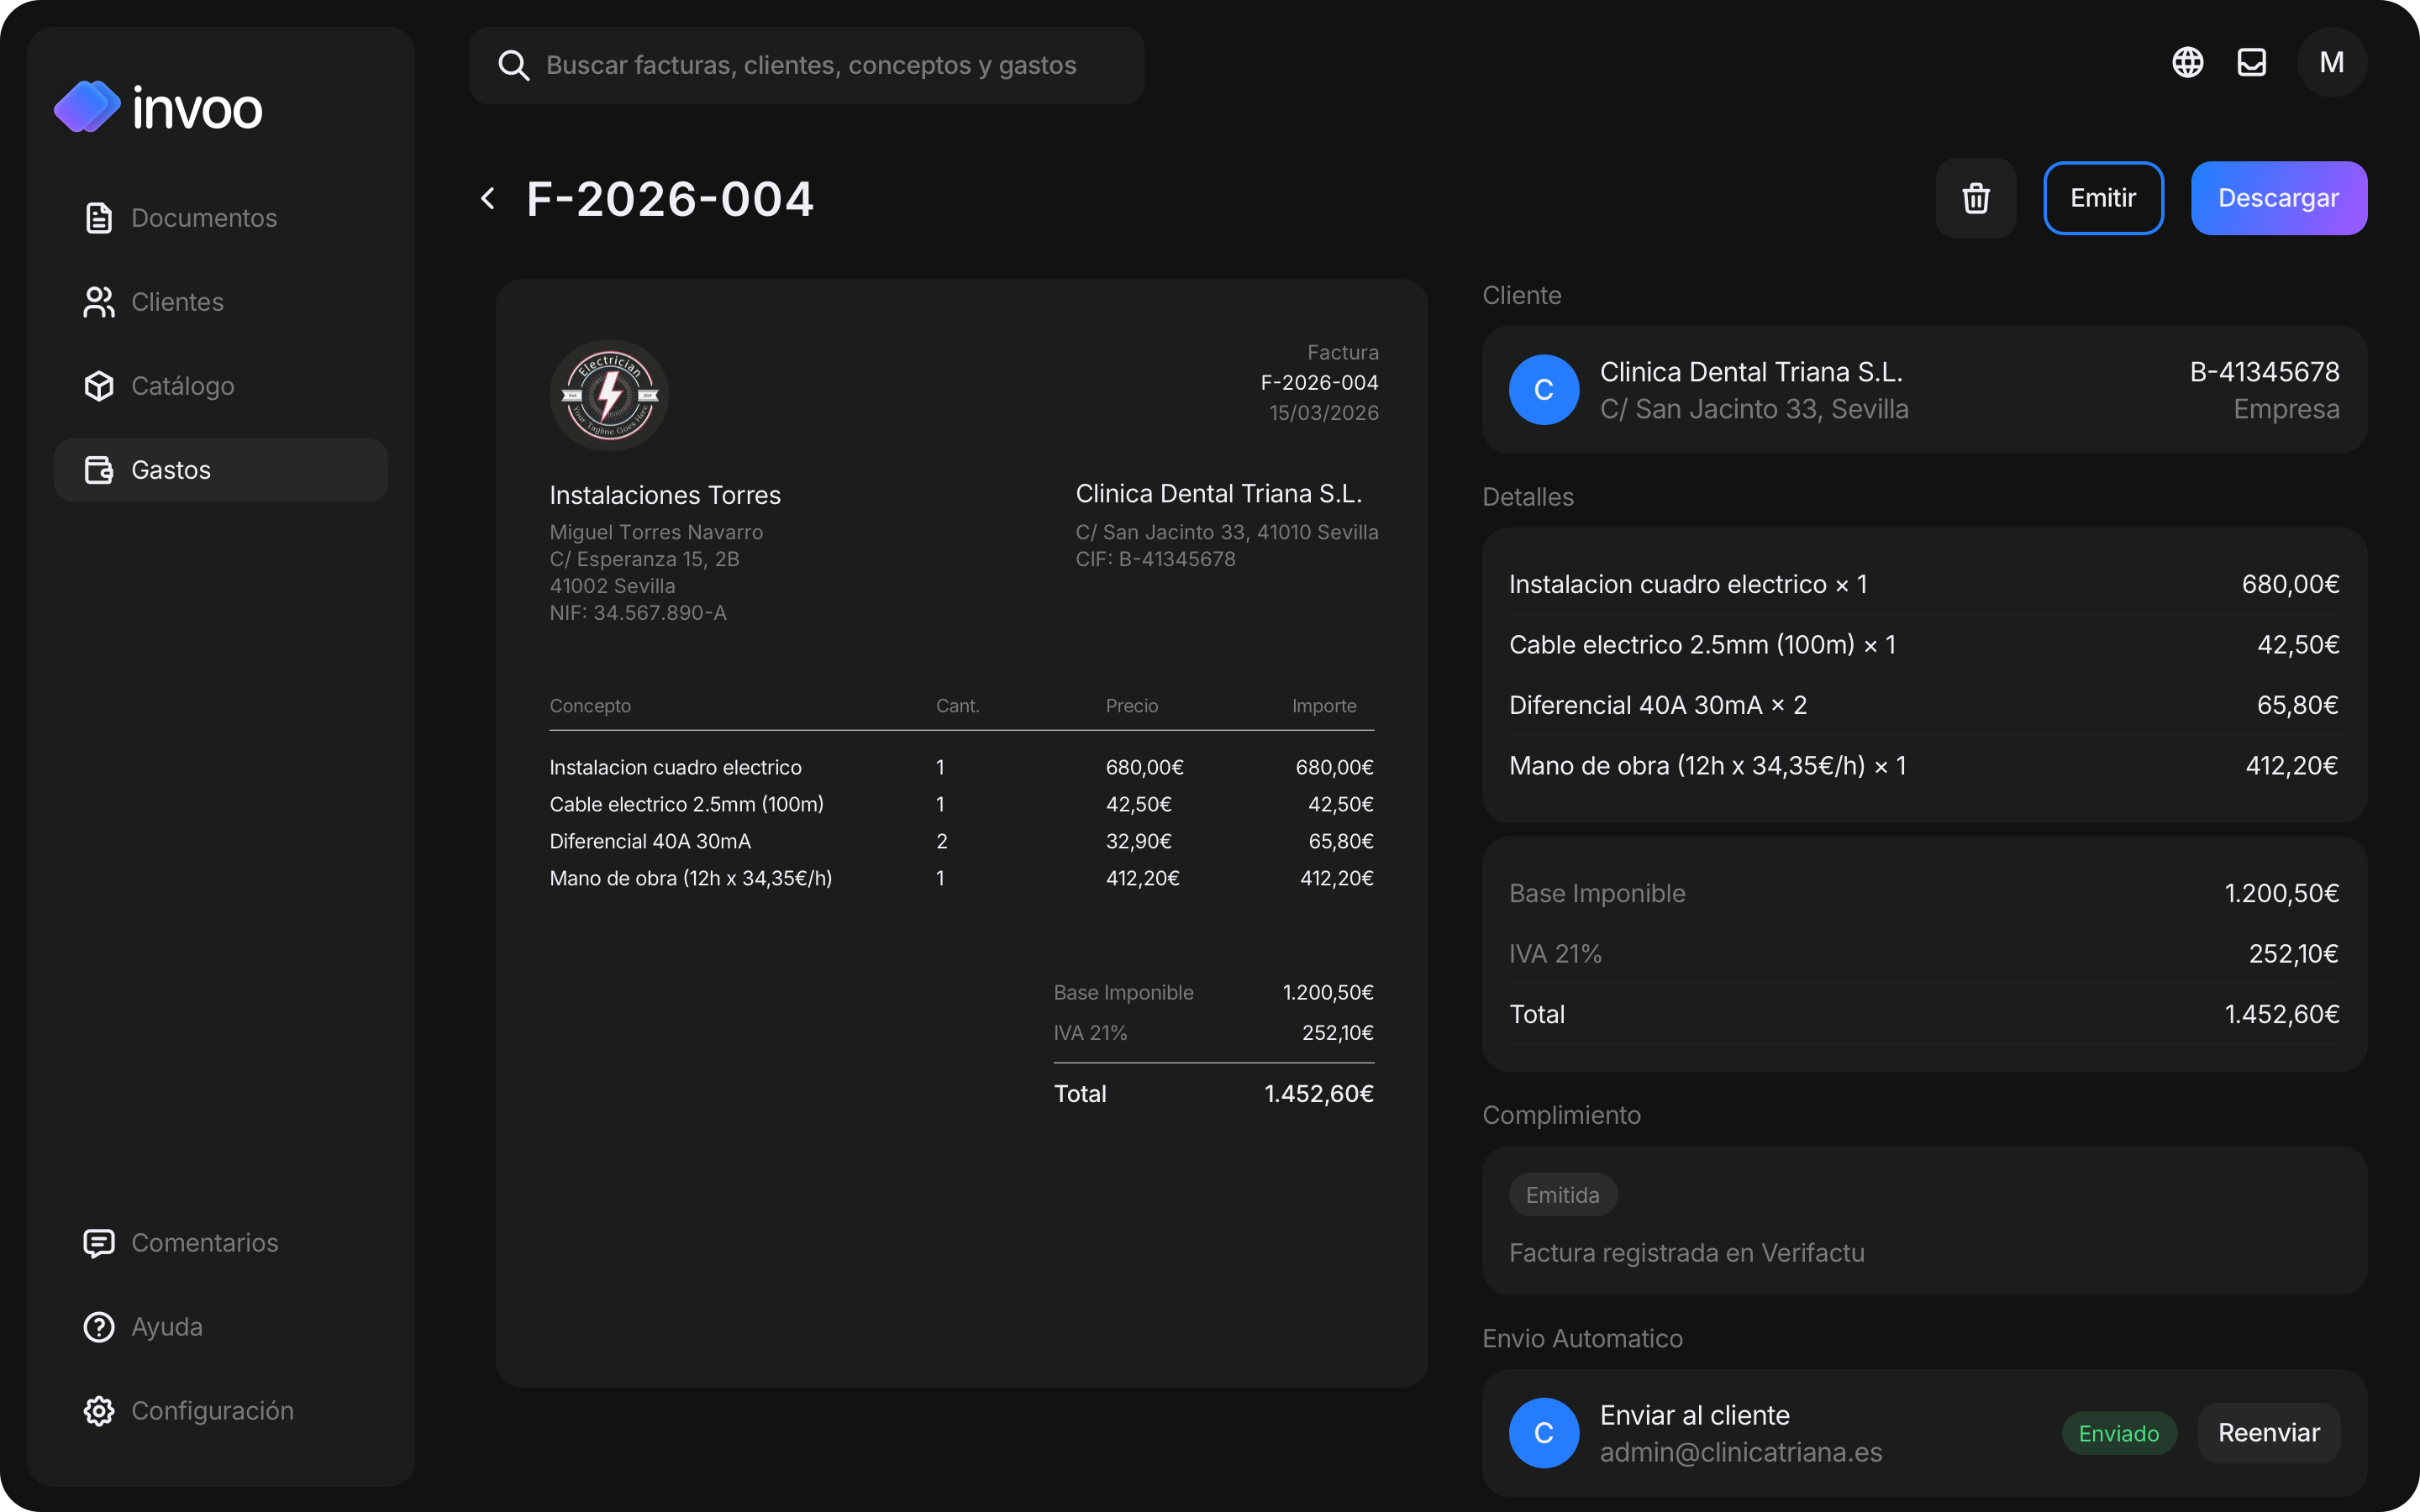Viewport: 2420px width, 1512px height.
Task: Click the search magnifier icon
Action: [x=514, y=66]
